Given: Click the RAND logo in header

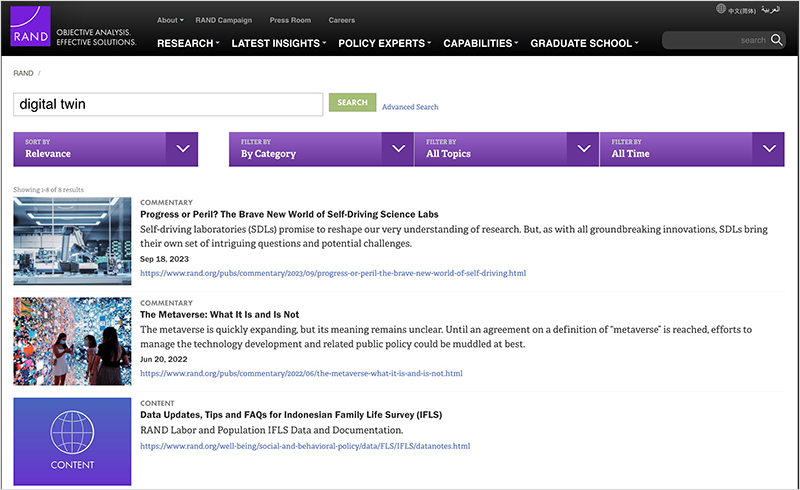Looking at the screenshot, I should tap(30, 26).
